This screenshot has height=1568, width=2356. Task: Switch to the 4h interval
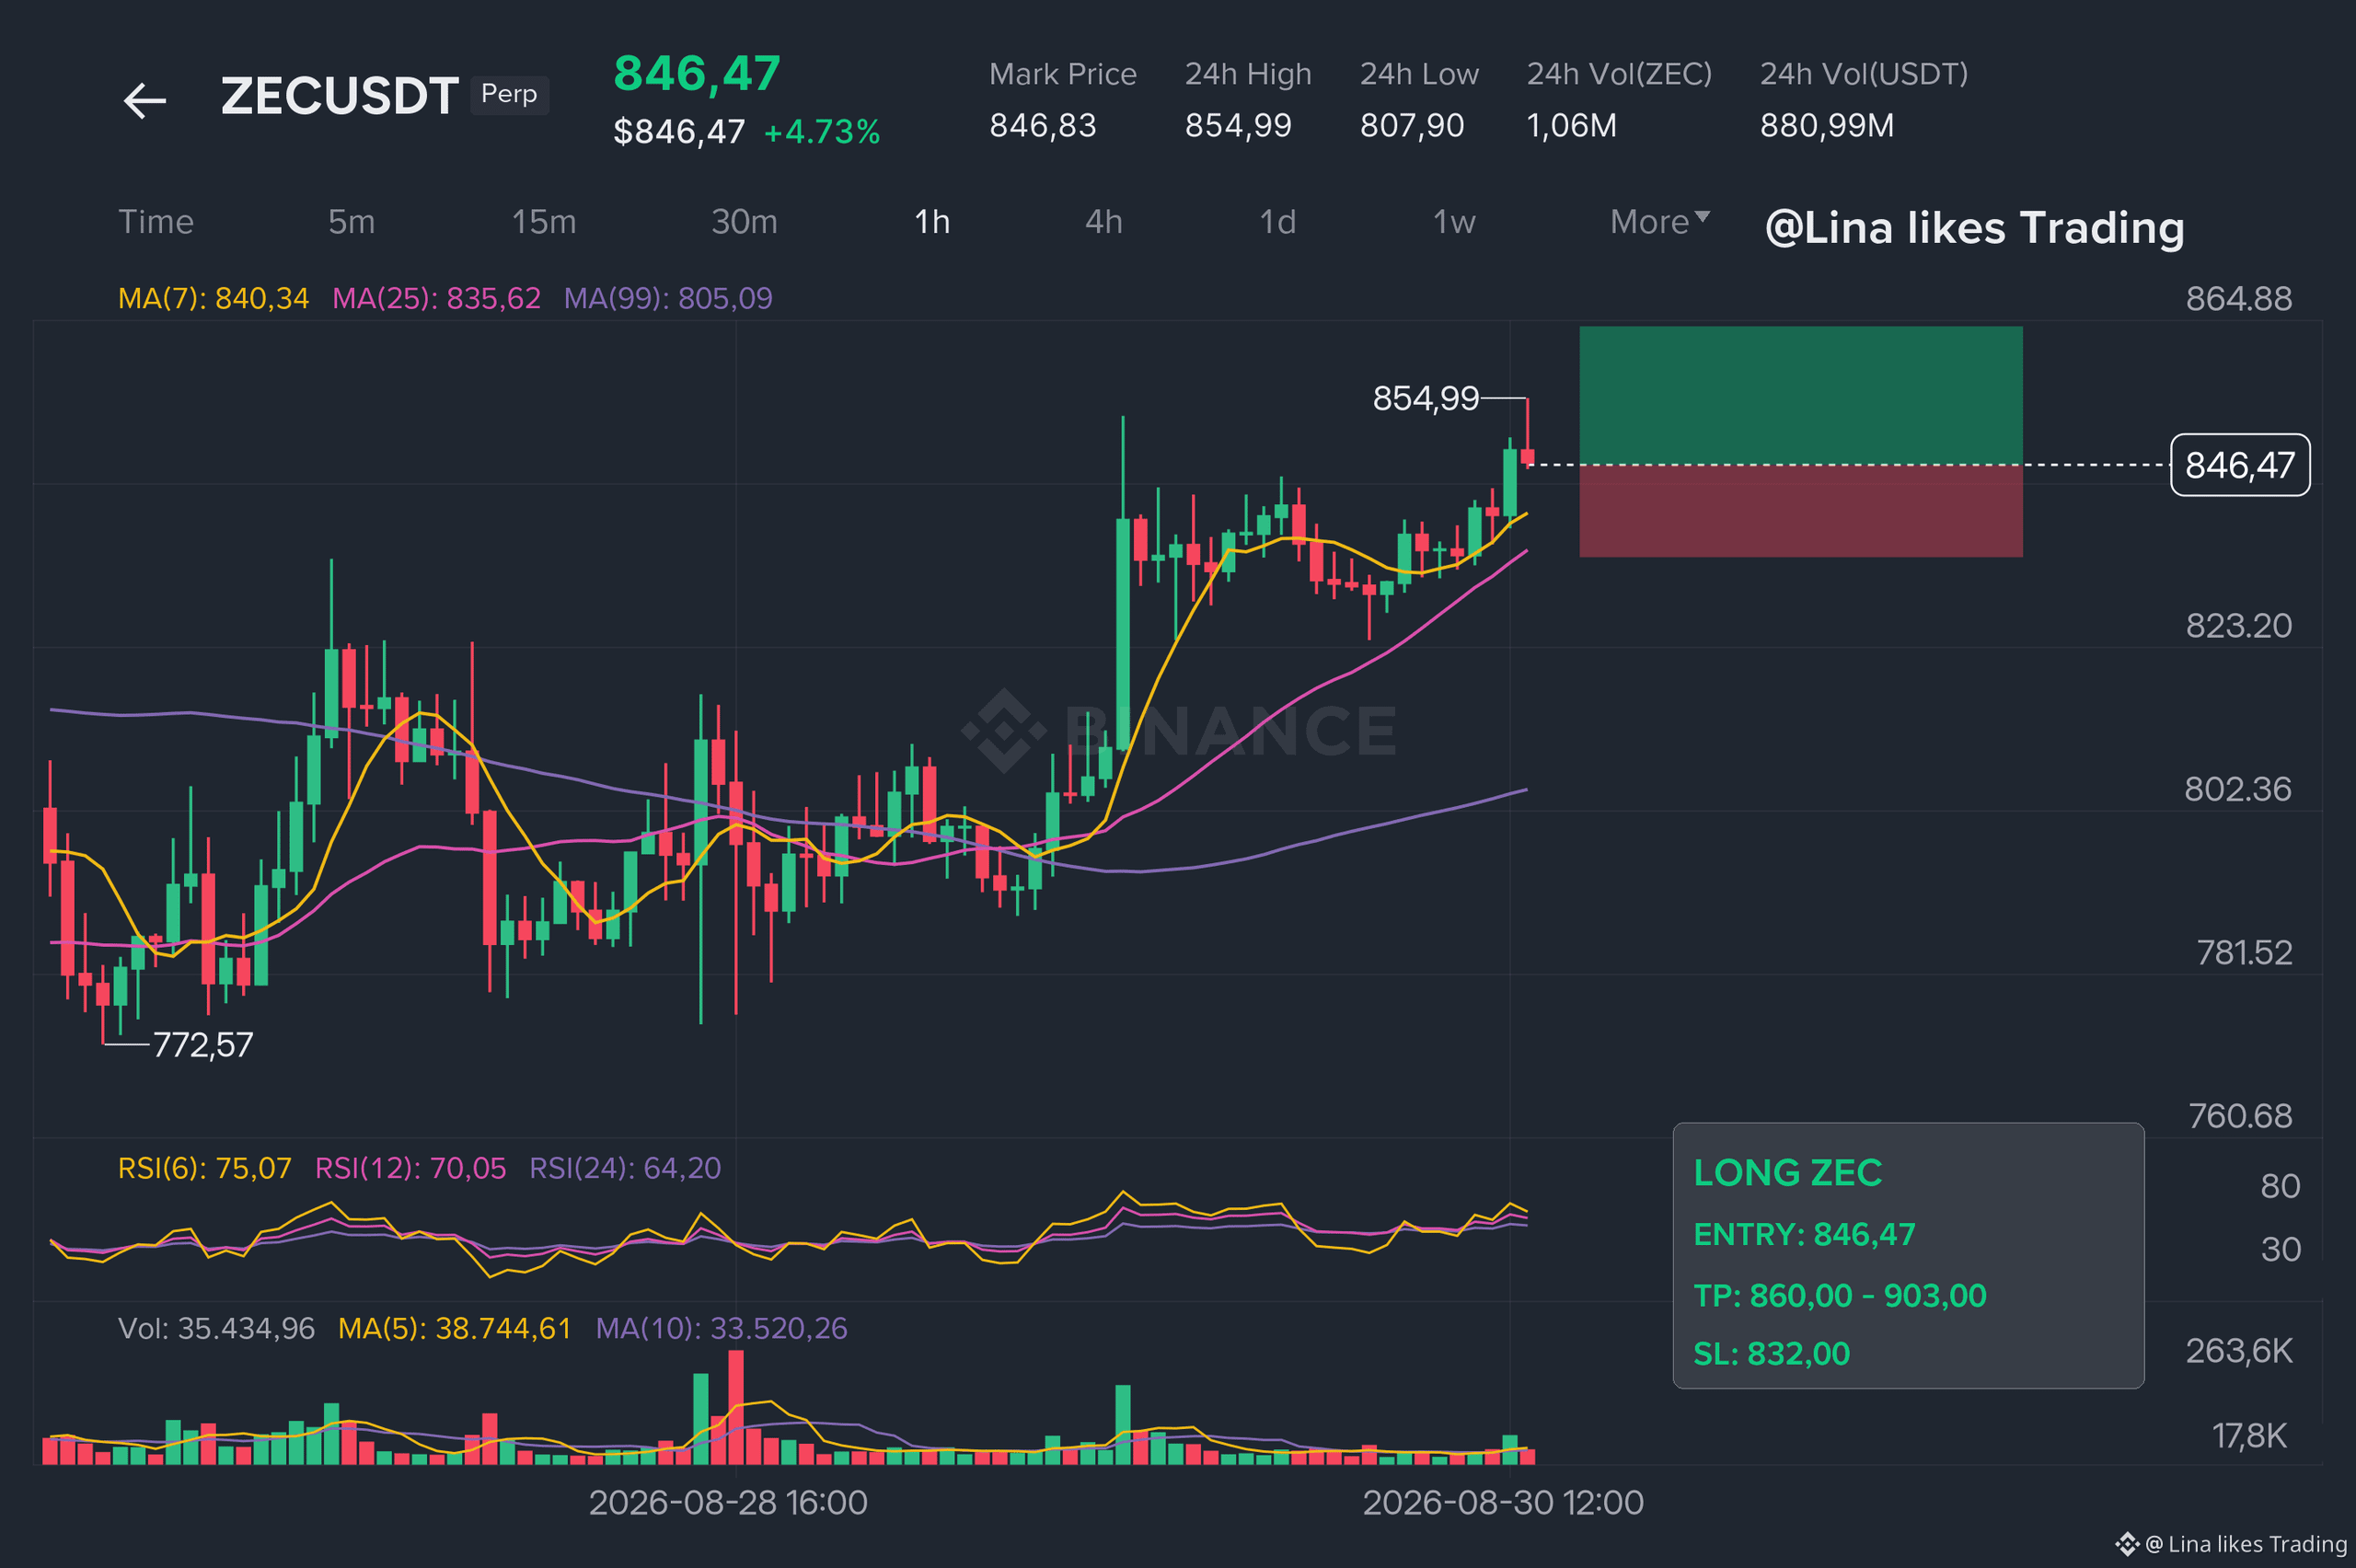1104,222
